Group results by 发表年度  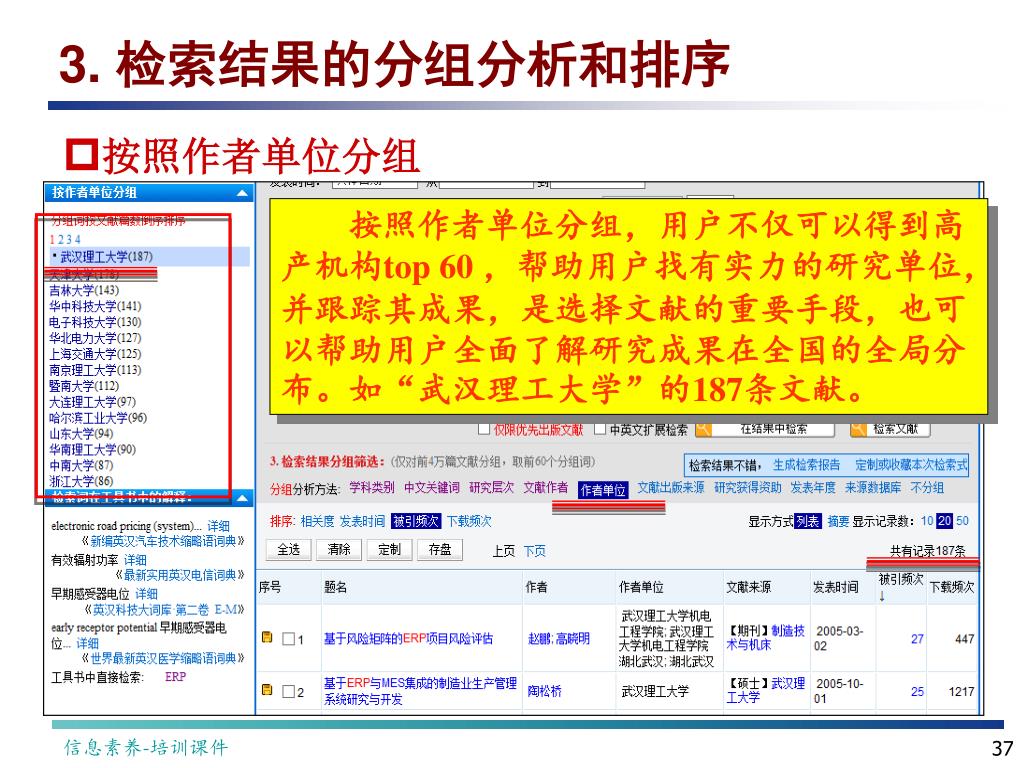point(813,488)
